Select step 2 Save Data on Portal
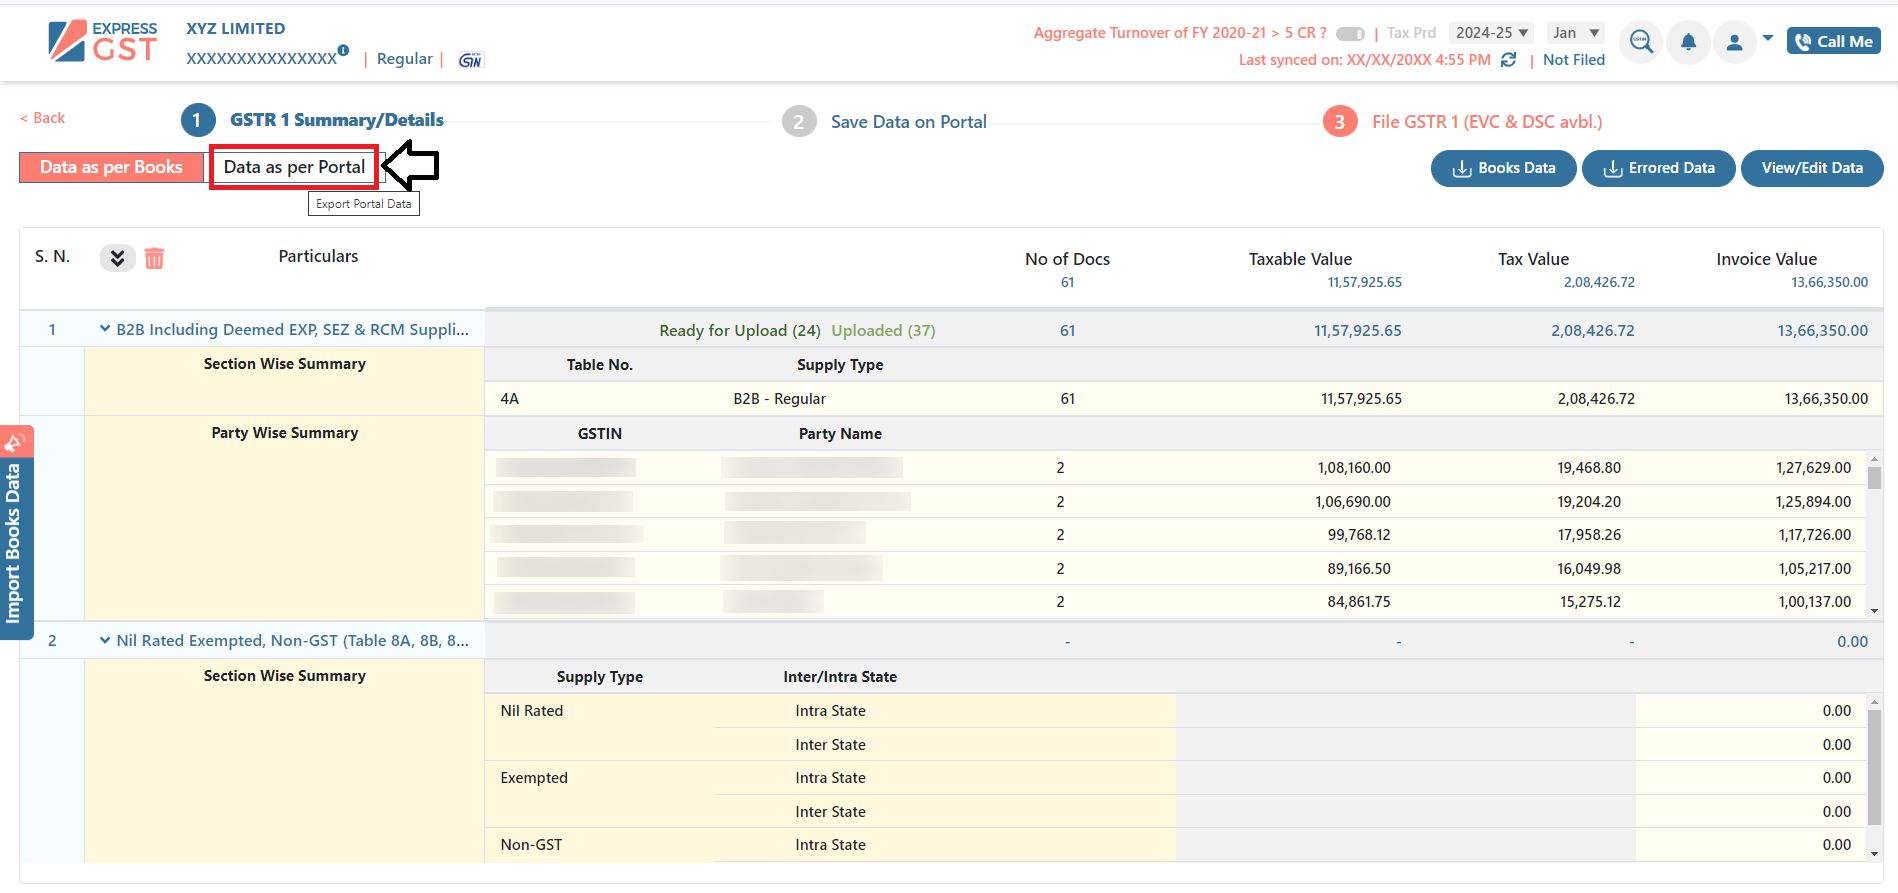Viewport: 1898px width, 893px height. coord(885,122)
